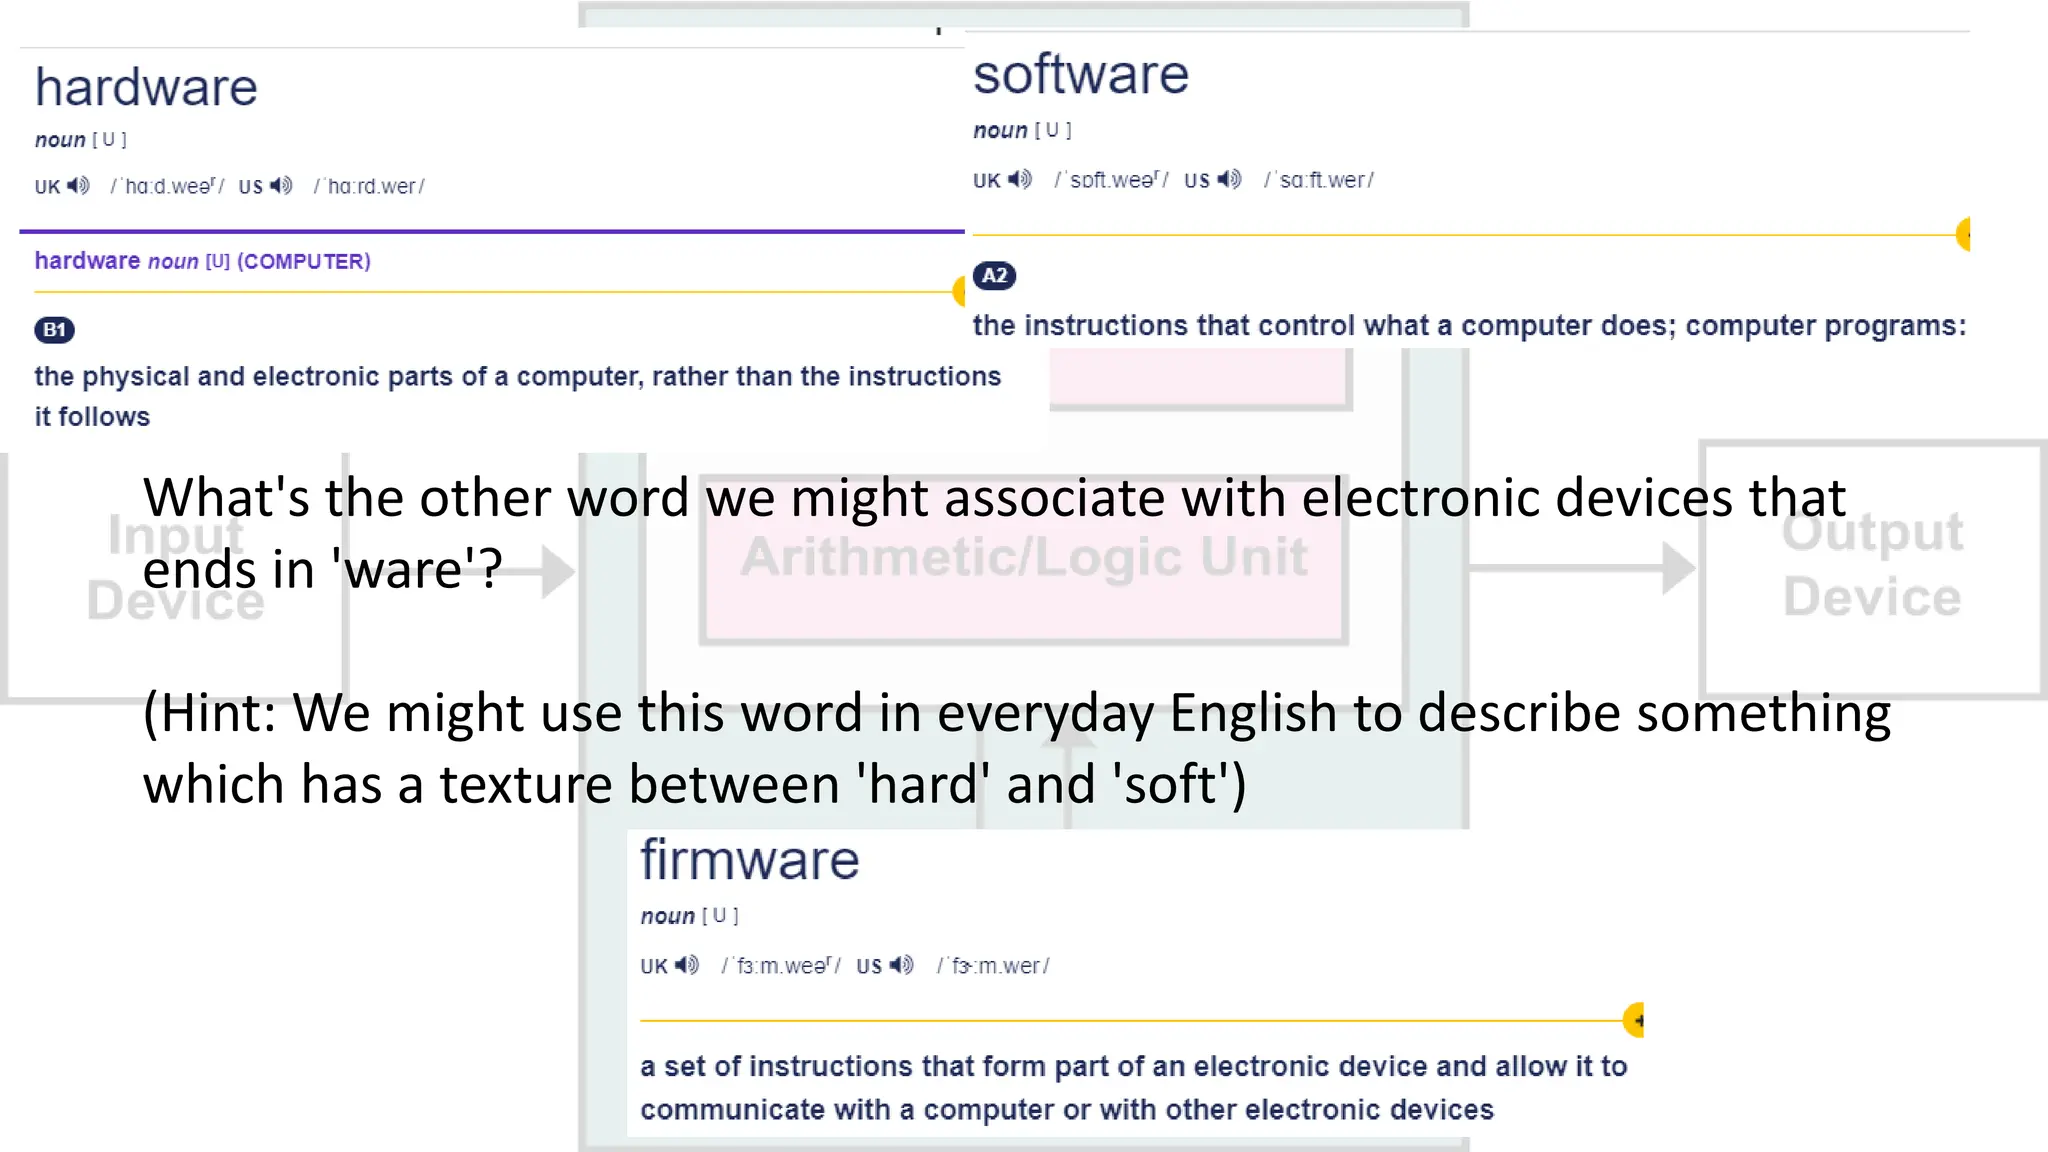Click the yellow circle button beside firmware definition

(x=1634, y=1020)
